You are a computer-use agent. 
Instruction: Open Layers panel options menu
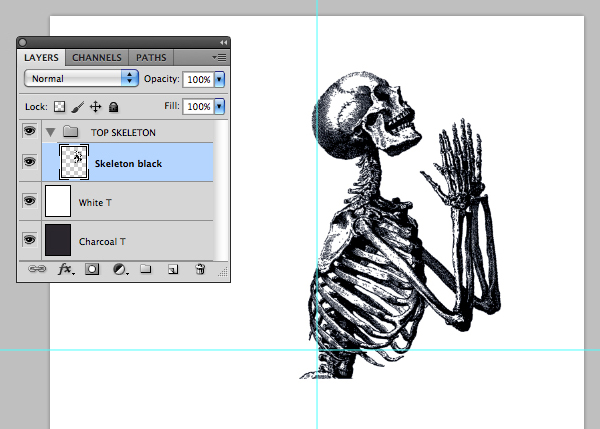coord(220,58)
